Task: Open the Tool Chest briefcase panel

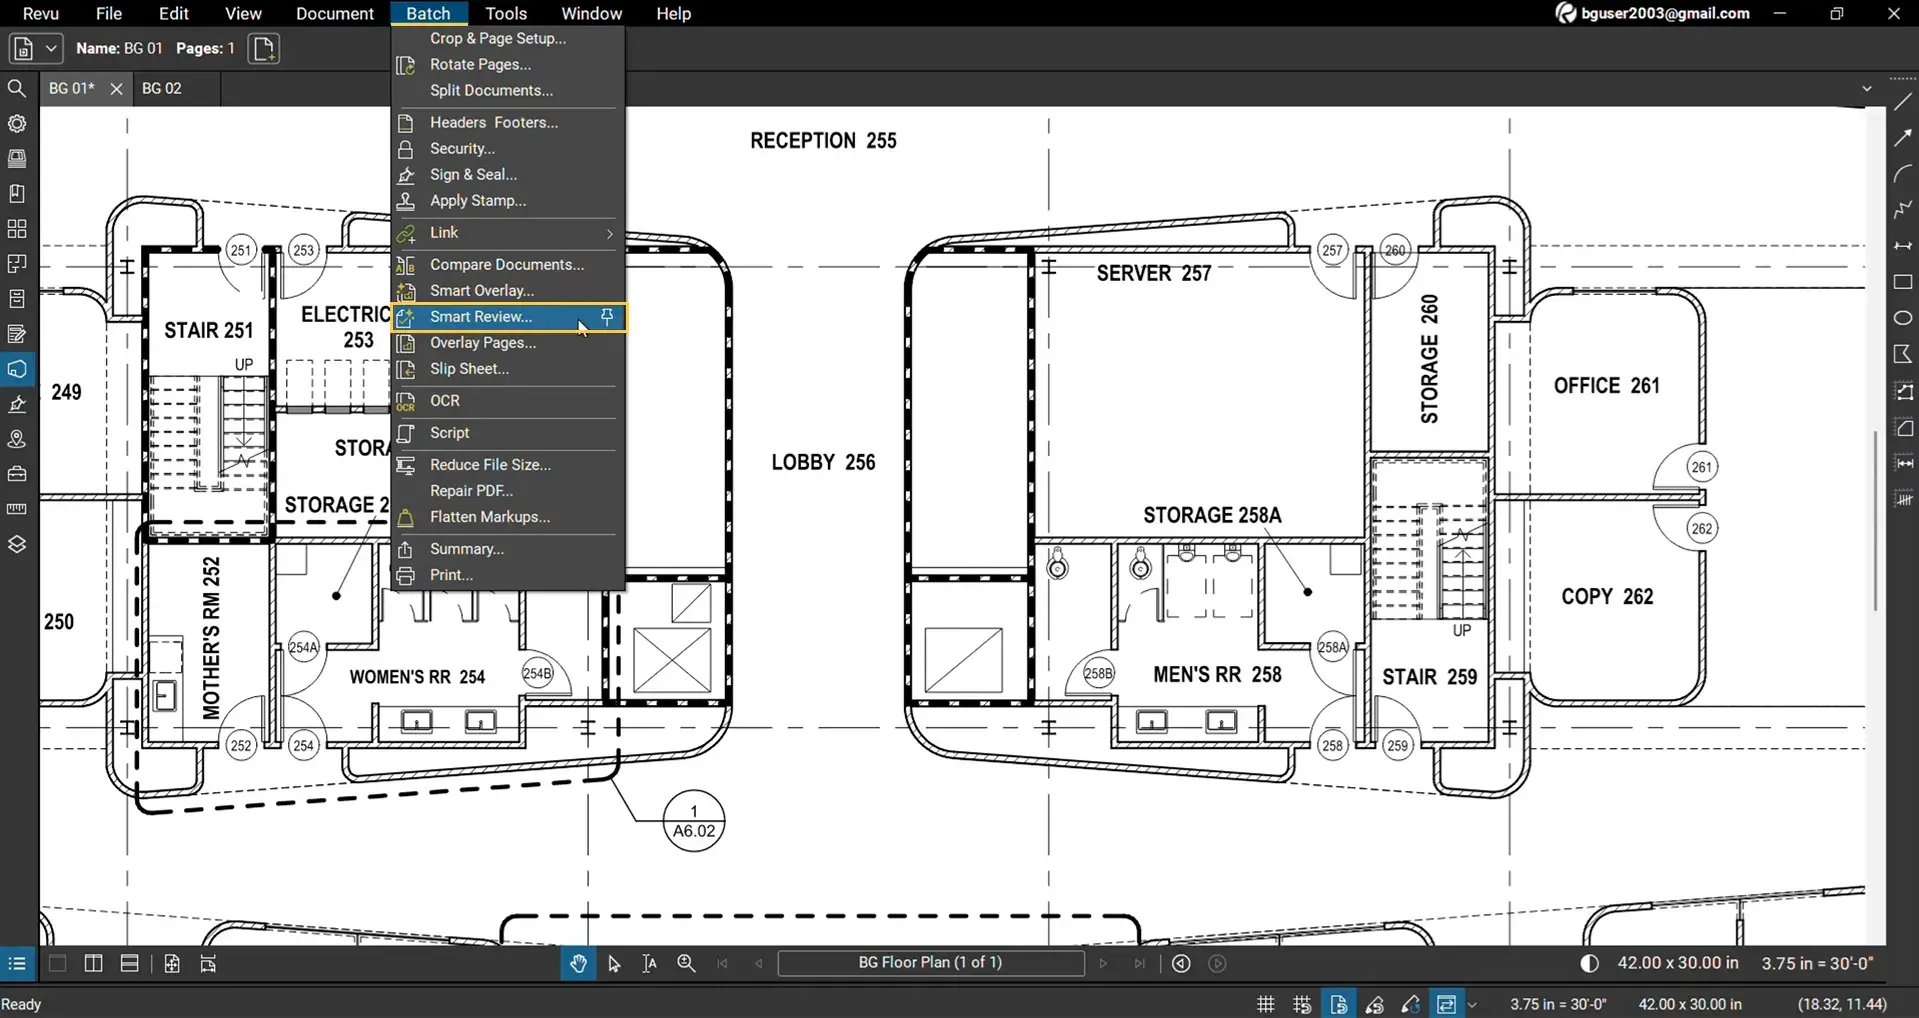Action: click(17, 474)
